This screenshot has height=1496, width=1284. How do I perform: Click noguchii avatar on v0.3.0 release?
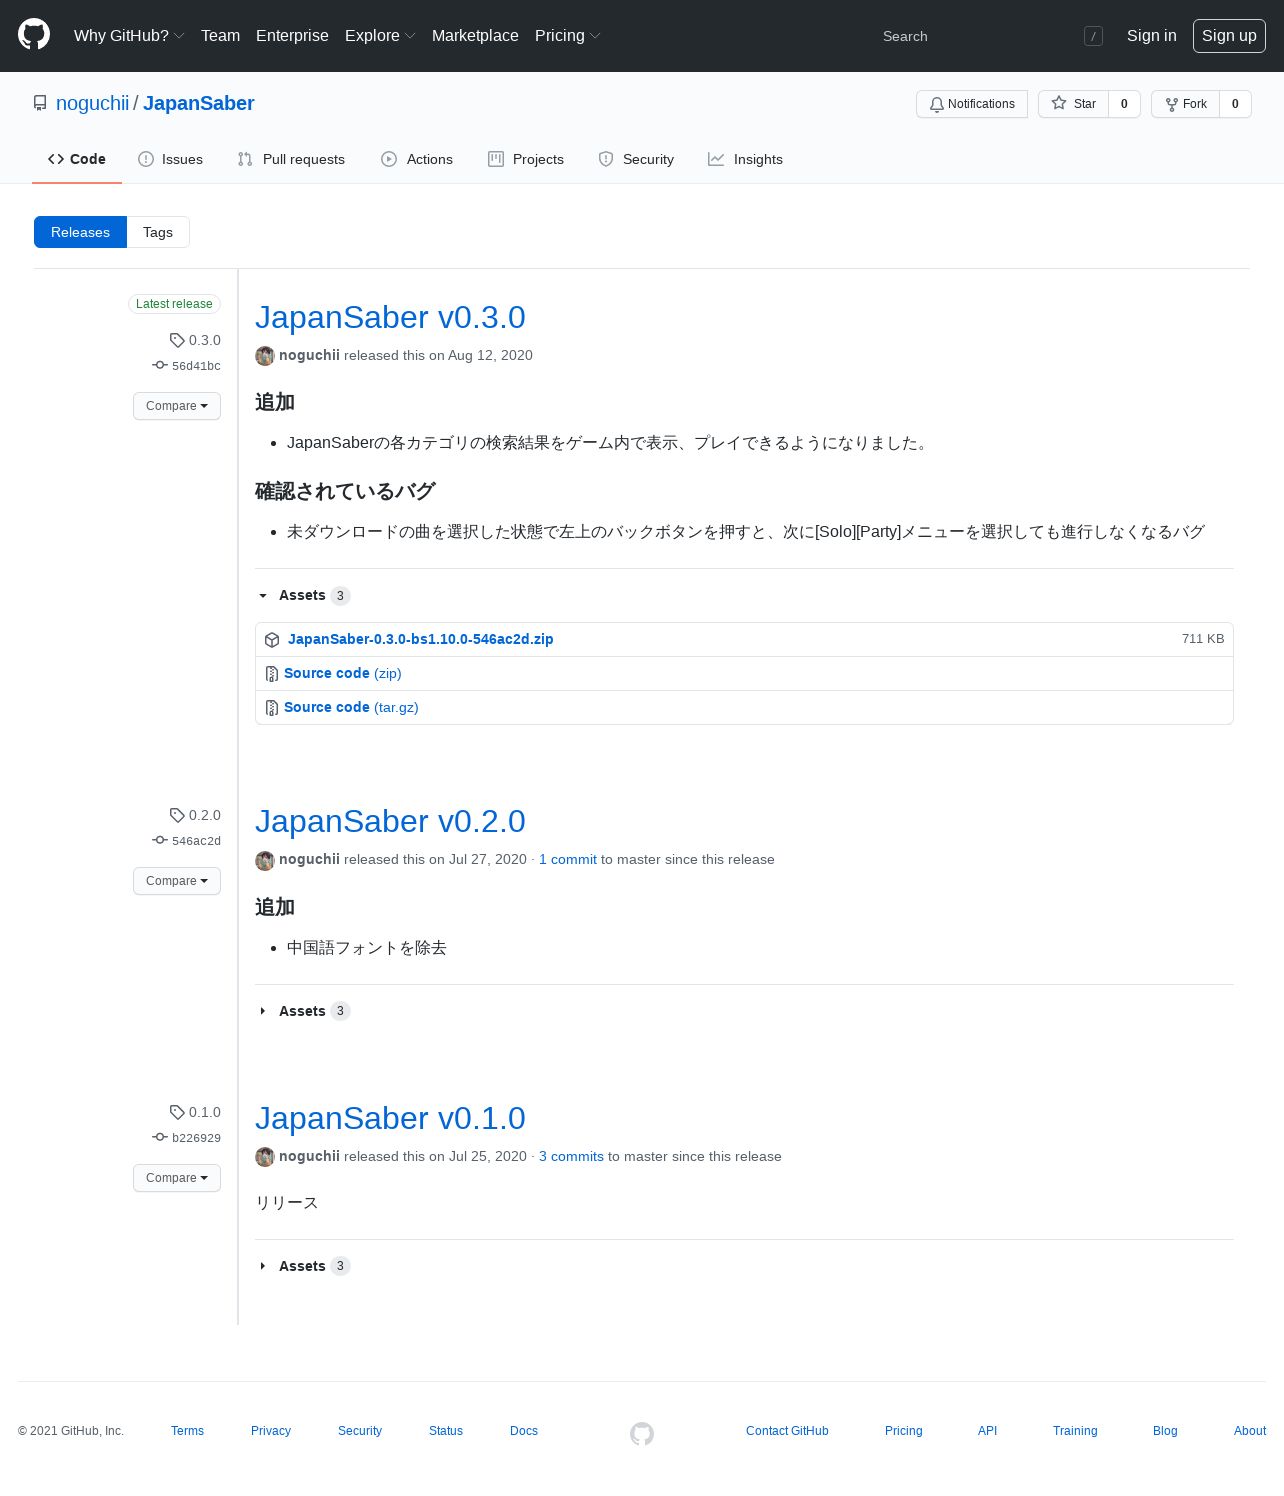[x=265, y=356]
